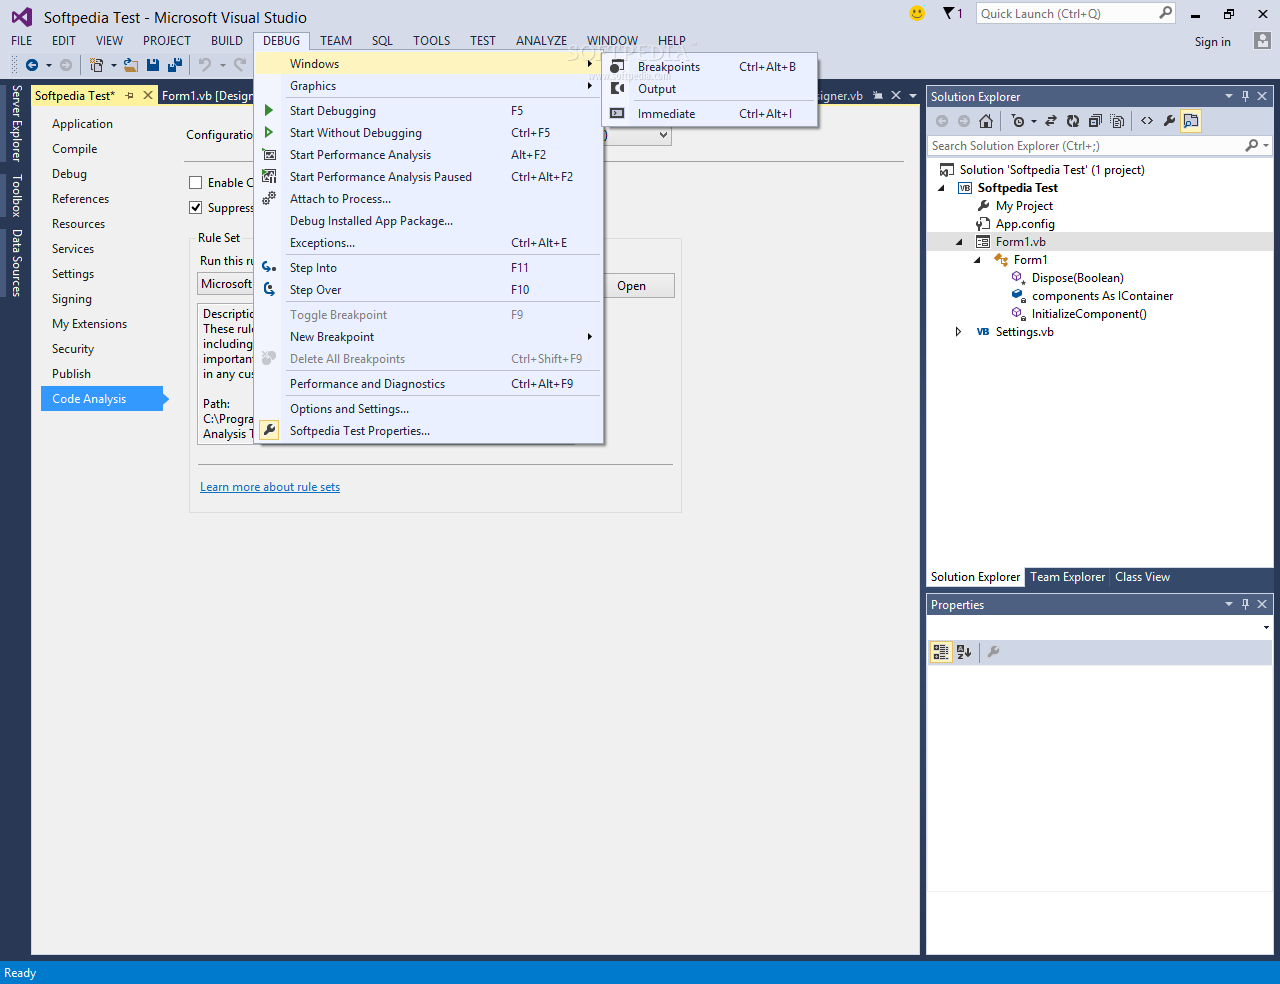The height and width of the screenshot is (984, 1280).
Task: Open Solution Explorer window position dropdown
Action: [x=1229, y=96]
